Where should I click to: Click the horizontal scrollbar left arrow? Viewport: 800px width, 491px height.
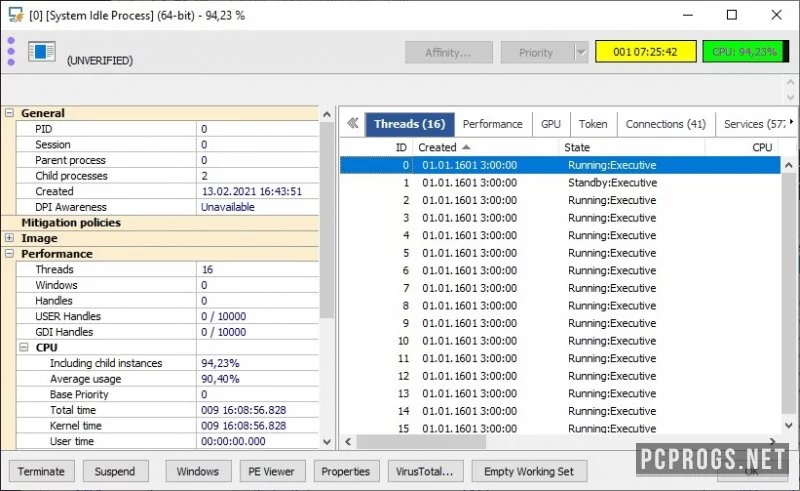[348, 441]
